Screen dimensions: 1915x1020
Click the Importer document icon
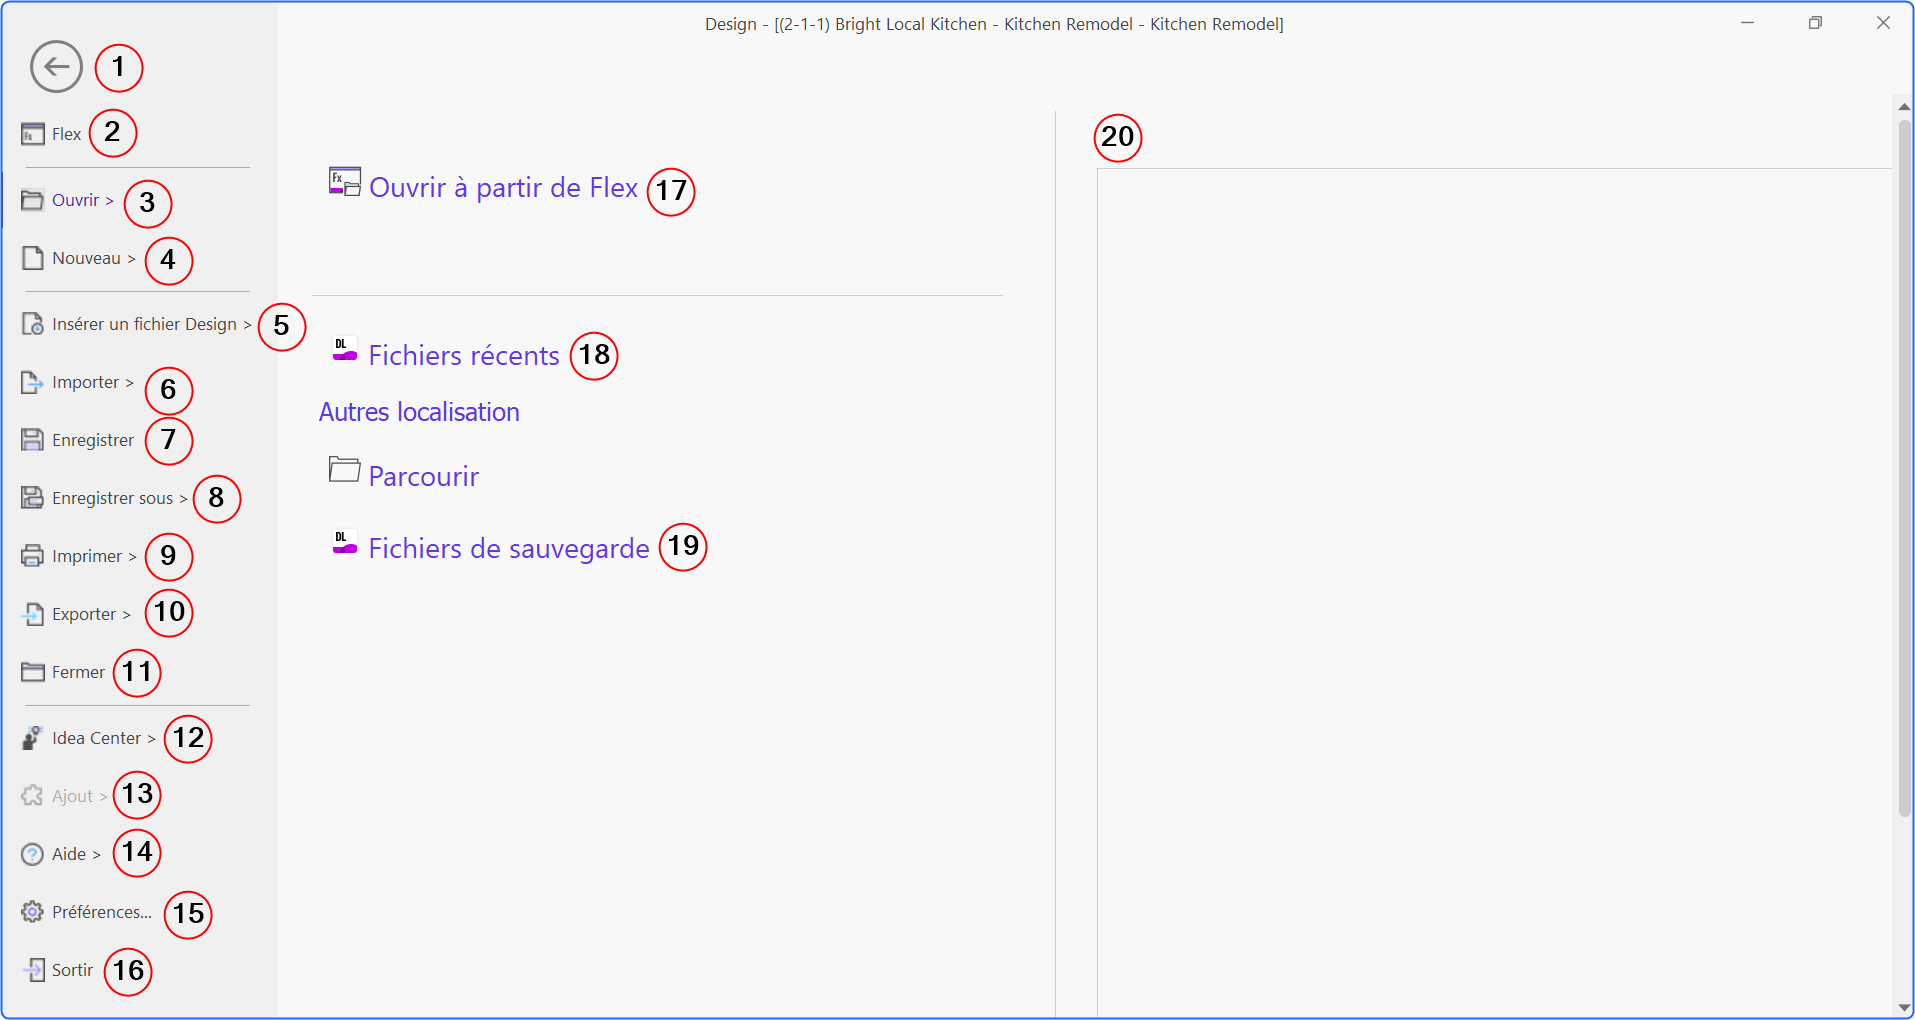(33, 382)
